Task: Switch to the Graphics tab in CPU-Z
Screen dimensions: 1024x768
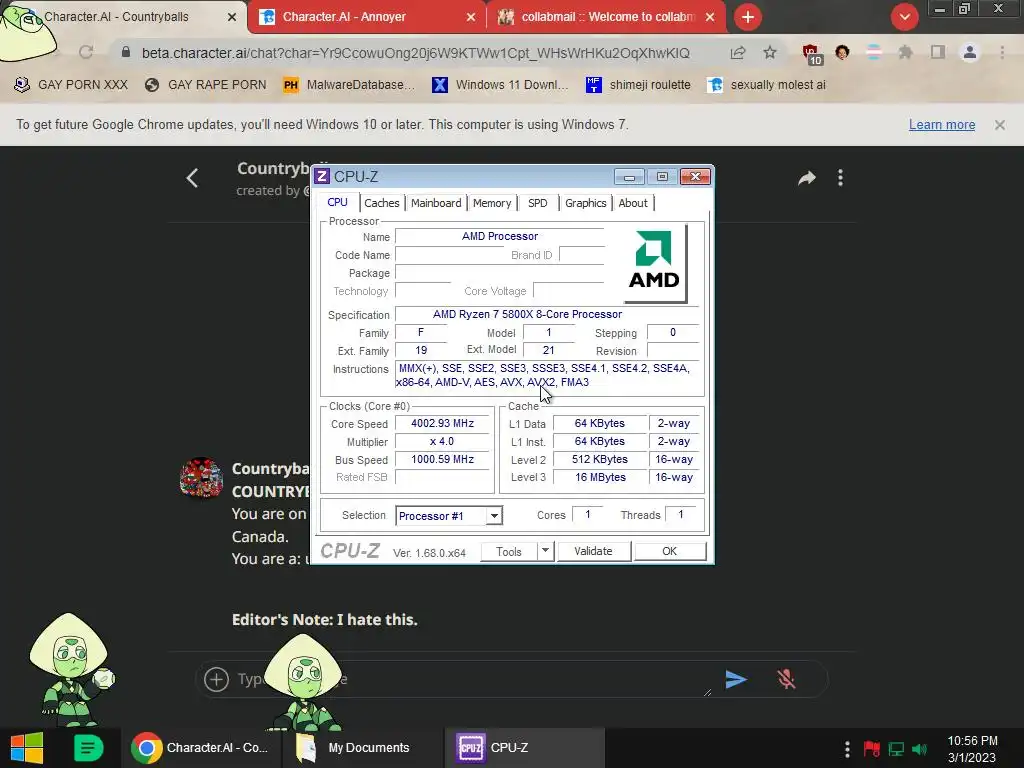Action: pyautogui.click(x=586, y=203)
